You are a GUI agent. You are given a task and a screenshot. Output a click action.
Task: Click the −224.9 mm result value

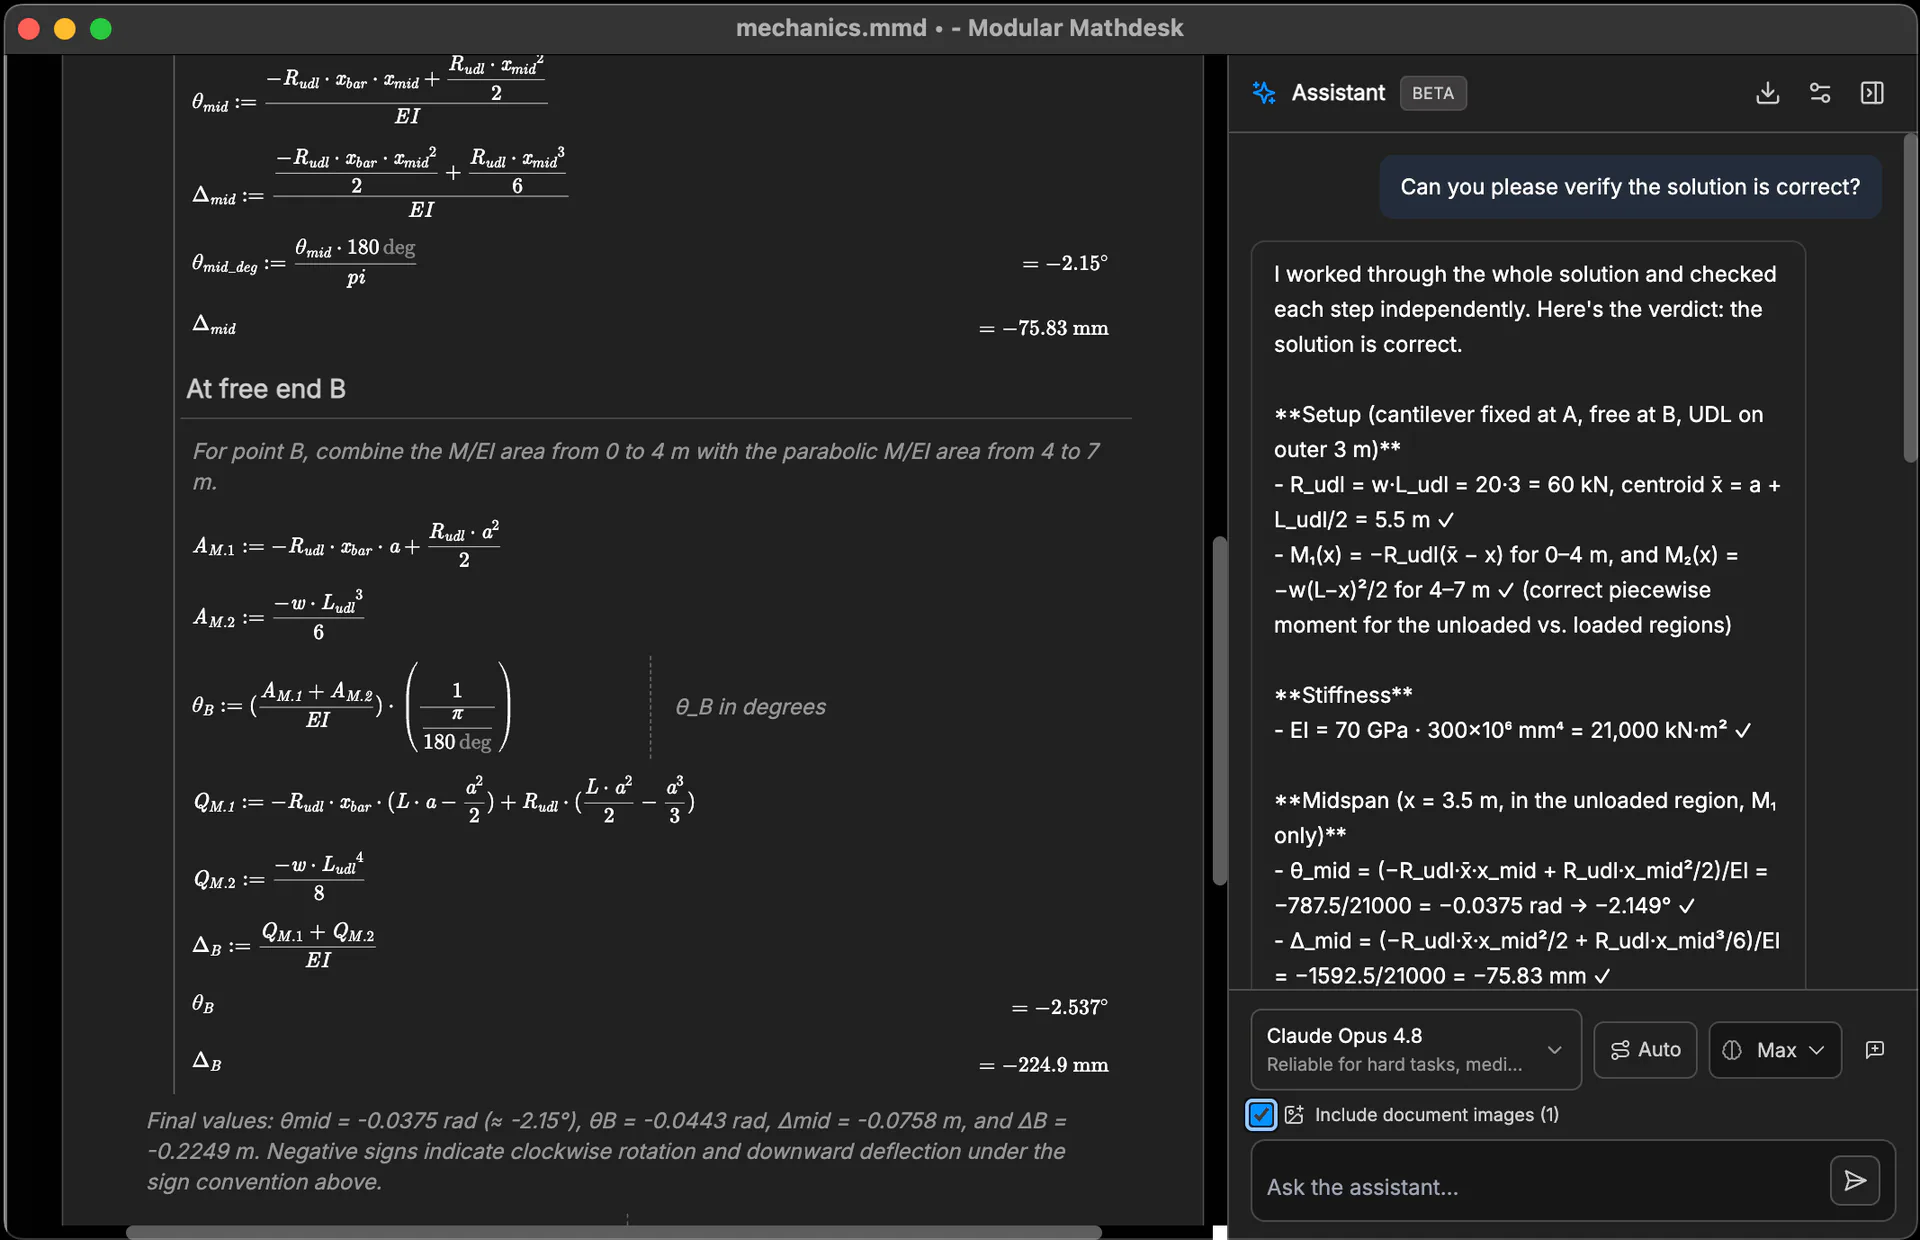pos(1044,1065)
